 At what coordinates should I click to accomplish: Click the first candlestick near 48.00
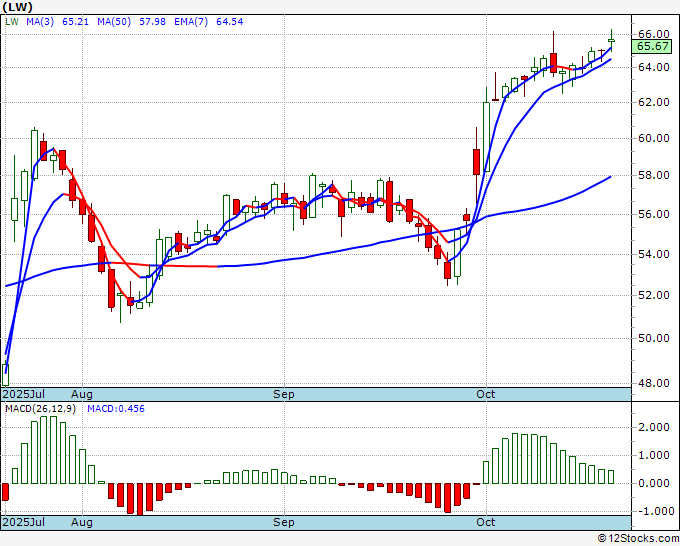pos(6,374)
